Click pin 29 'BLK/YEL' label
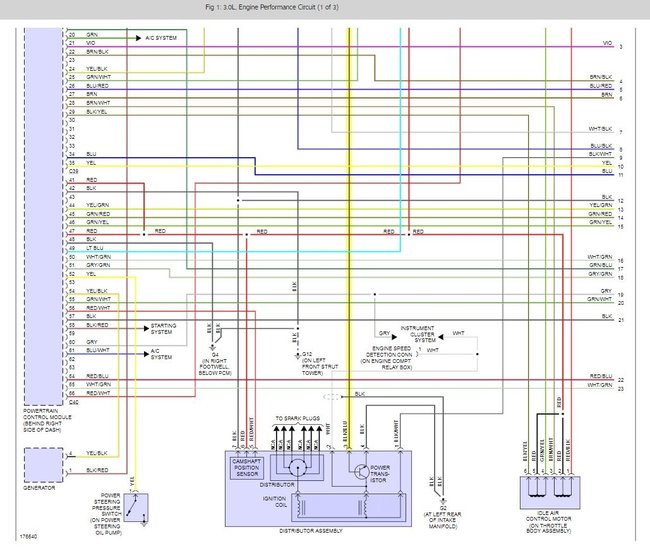Screen dimensions: 650x551 tap(97, 112)
